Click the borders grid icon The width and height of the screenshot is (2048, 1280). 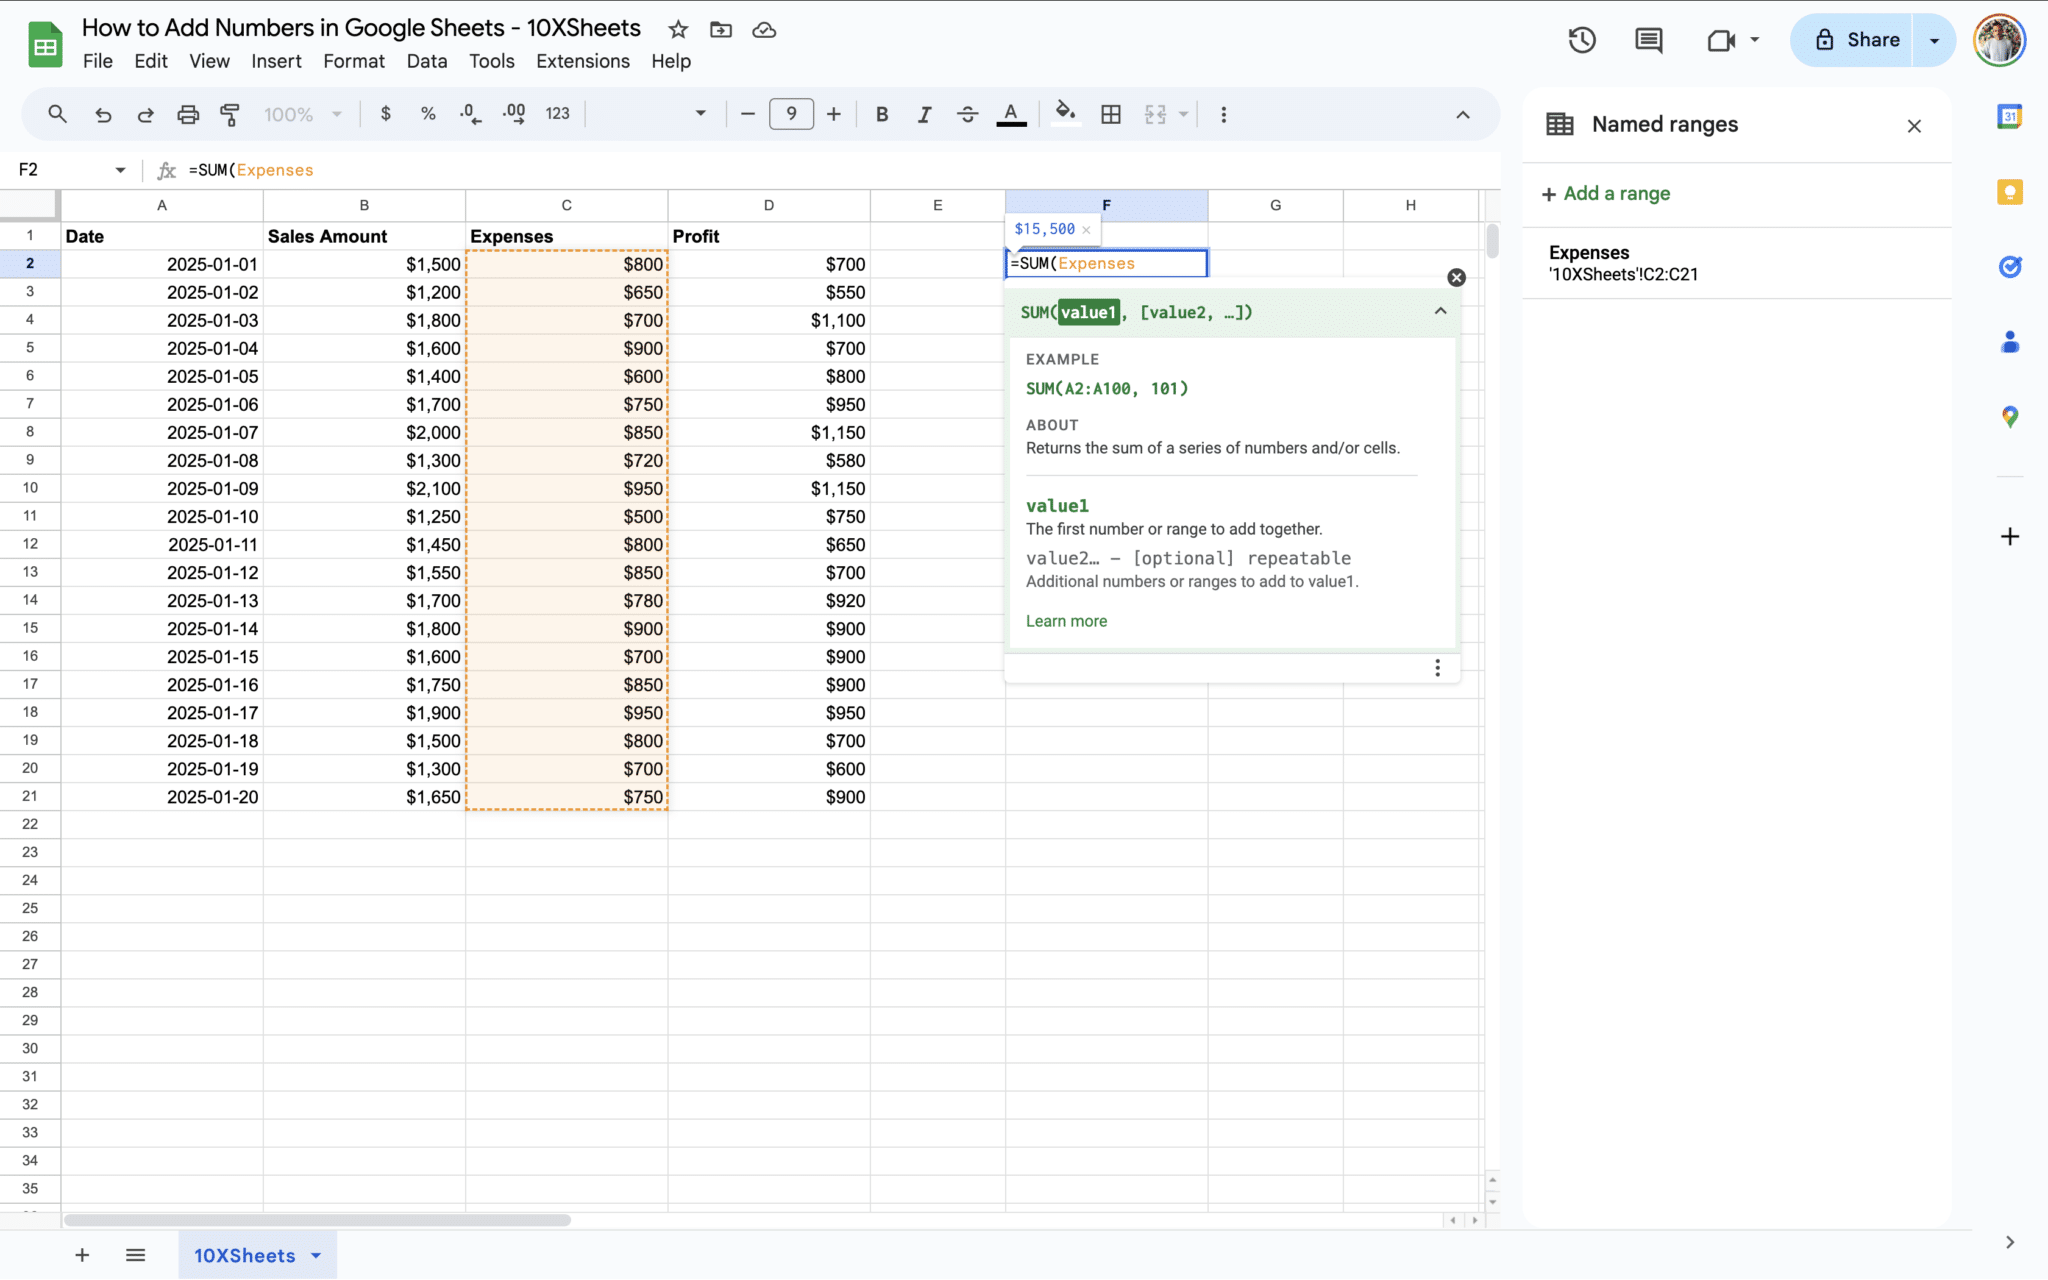[x=1110, y=114]
